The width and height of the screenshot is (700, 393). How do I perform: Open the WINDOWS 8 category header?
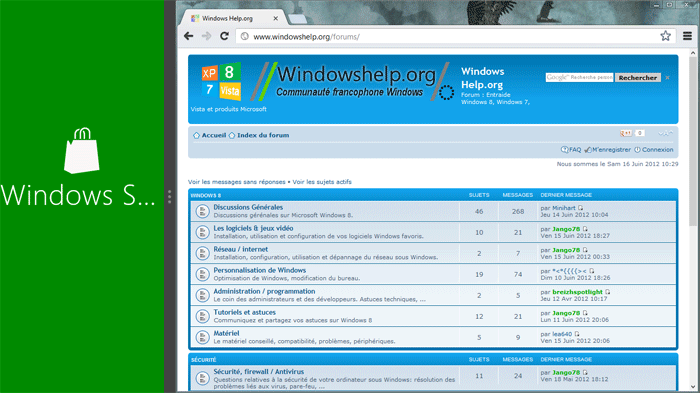click(206, 195)
